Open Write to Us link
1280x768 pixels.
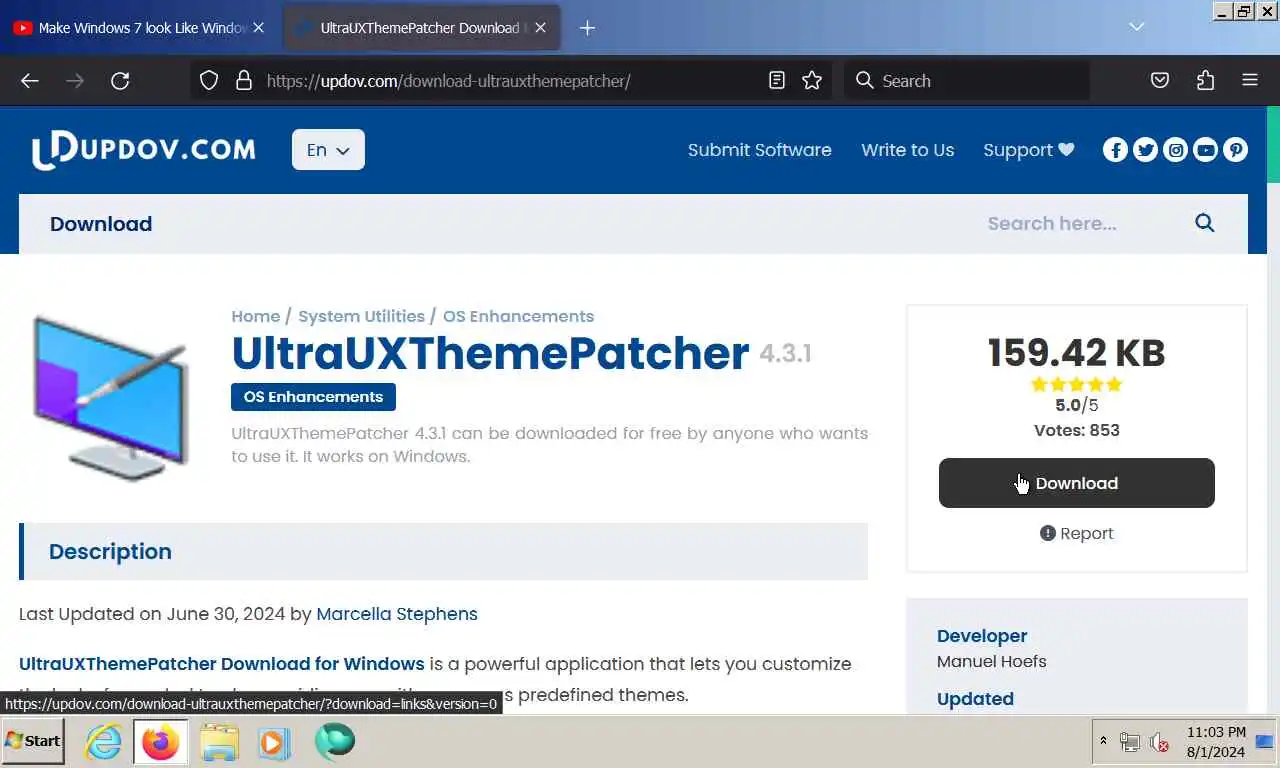[907, 150]
